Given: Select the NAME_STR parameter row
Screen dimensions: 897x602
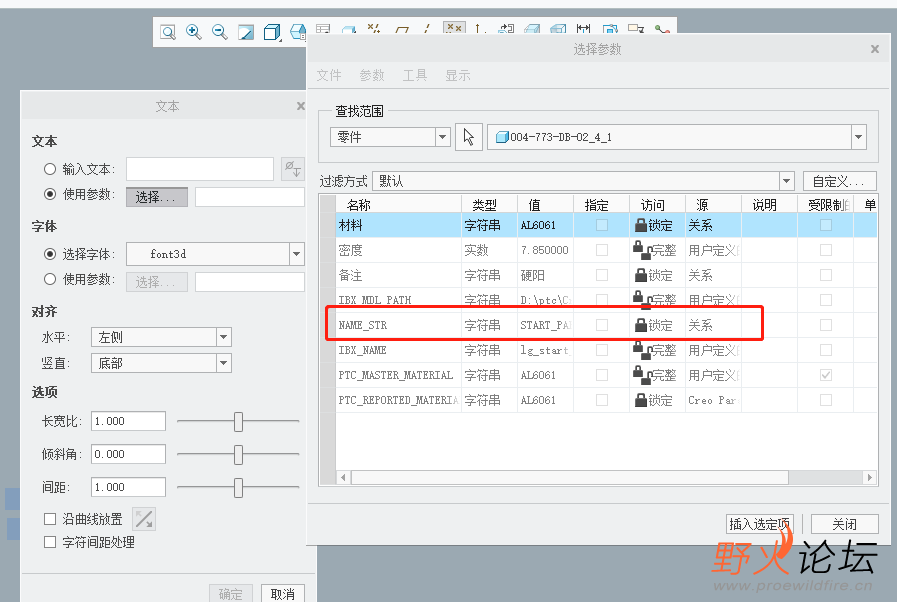Looking at the screenshot, I should point(606,325).
